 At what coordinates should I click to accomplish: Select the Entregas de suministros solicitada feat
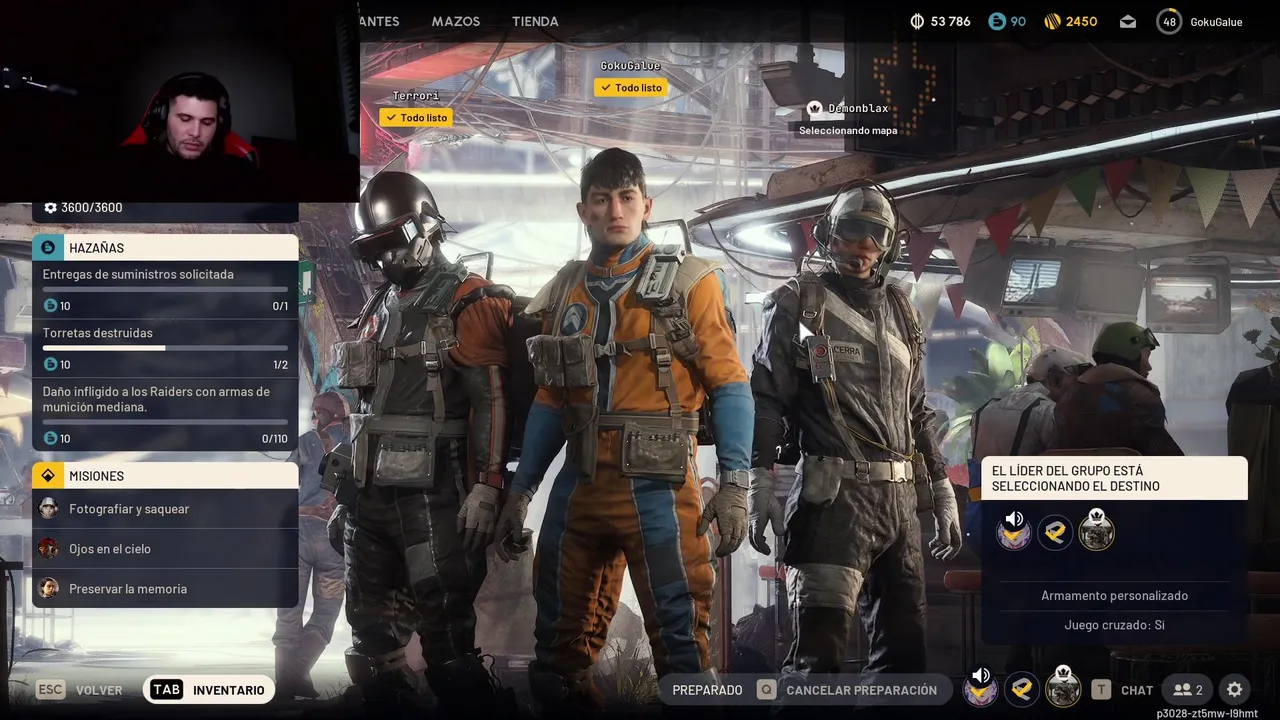165,290
